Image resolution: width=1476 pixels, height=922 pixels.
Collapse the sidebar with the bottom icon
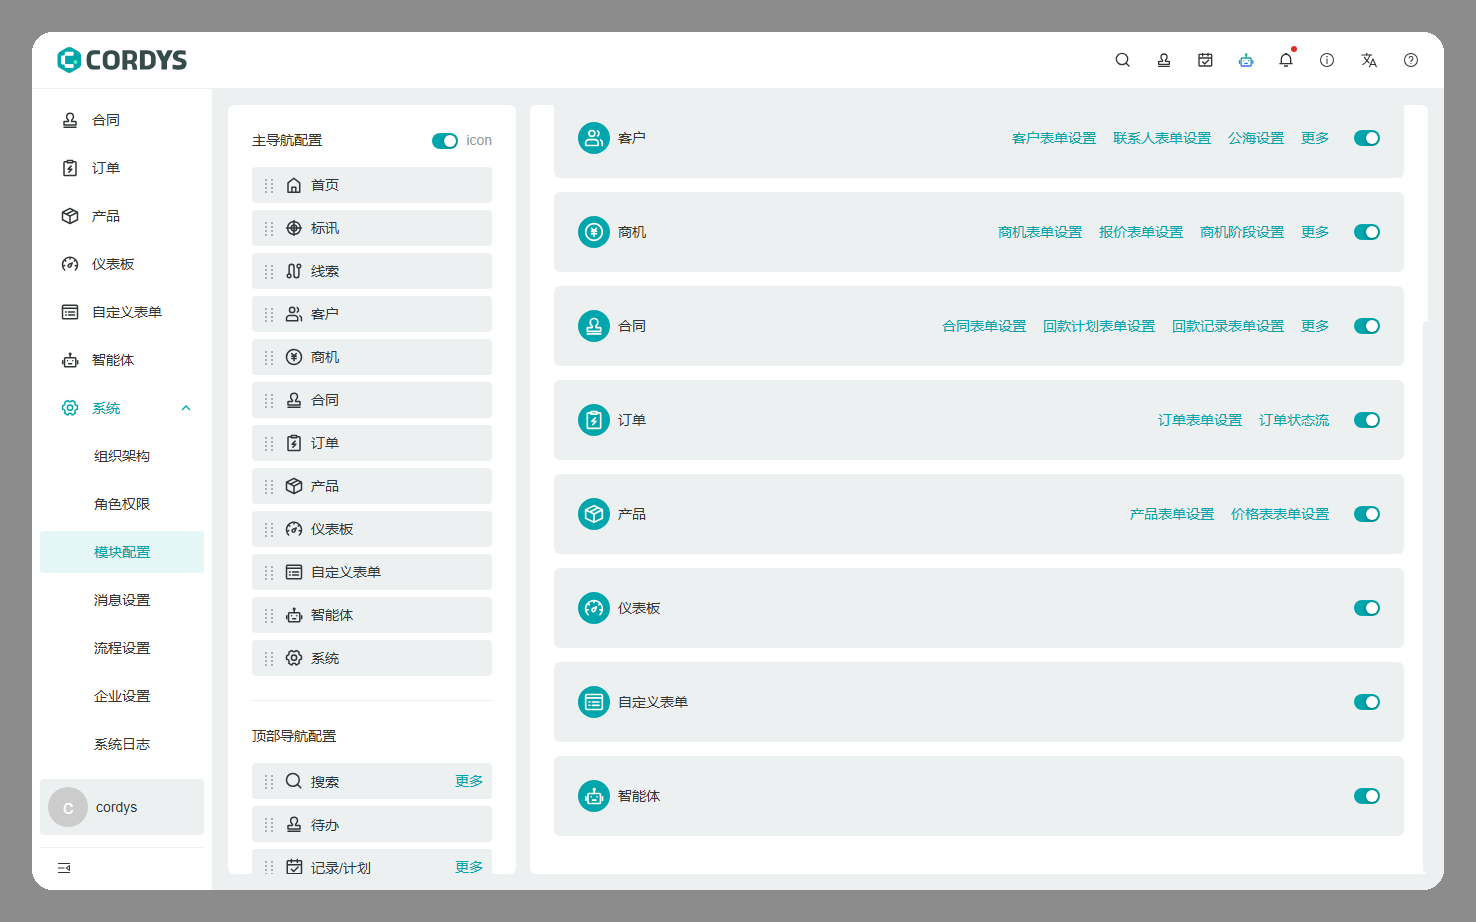64,868
